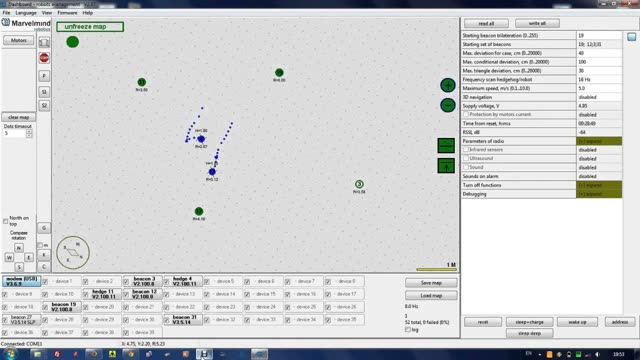Click the S2 tool button

coord(44,105)
